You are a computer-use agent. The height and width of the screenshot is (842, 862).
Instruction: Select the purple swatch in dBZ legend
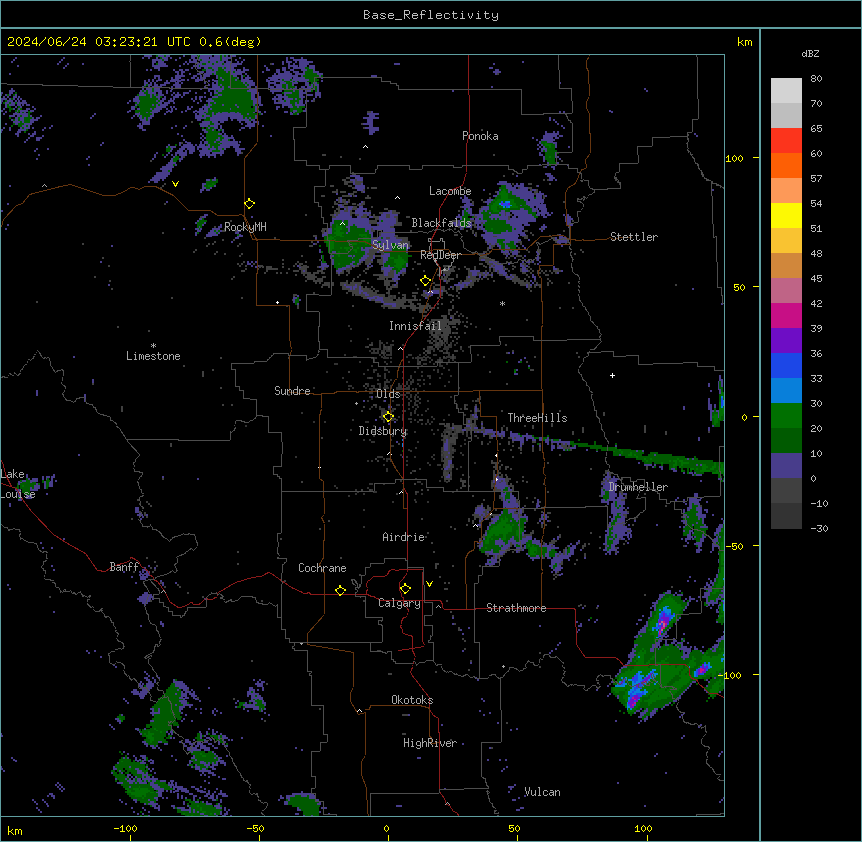tap(786, 341)
